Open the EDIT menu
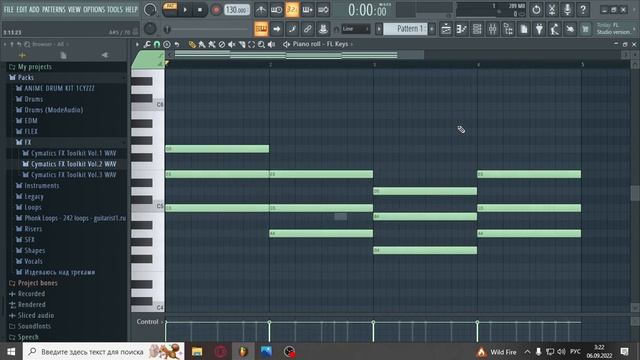640x360 pixels. coord(22,9)
